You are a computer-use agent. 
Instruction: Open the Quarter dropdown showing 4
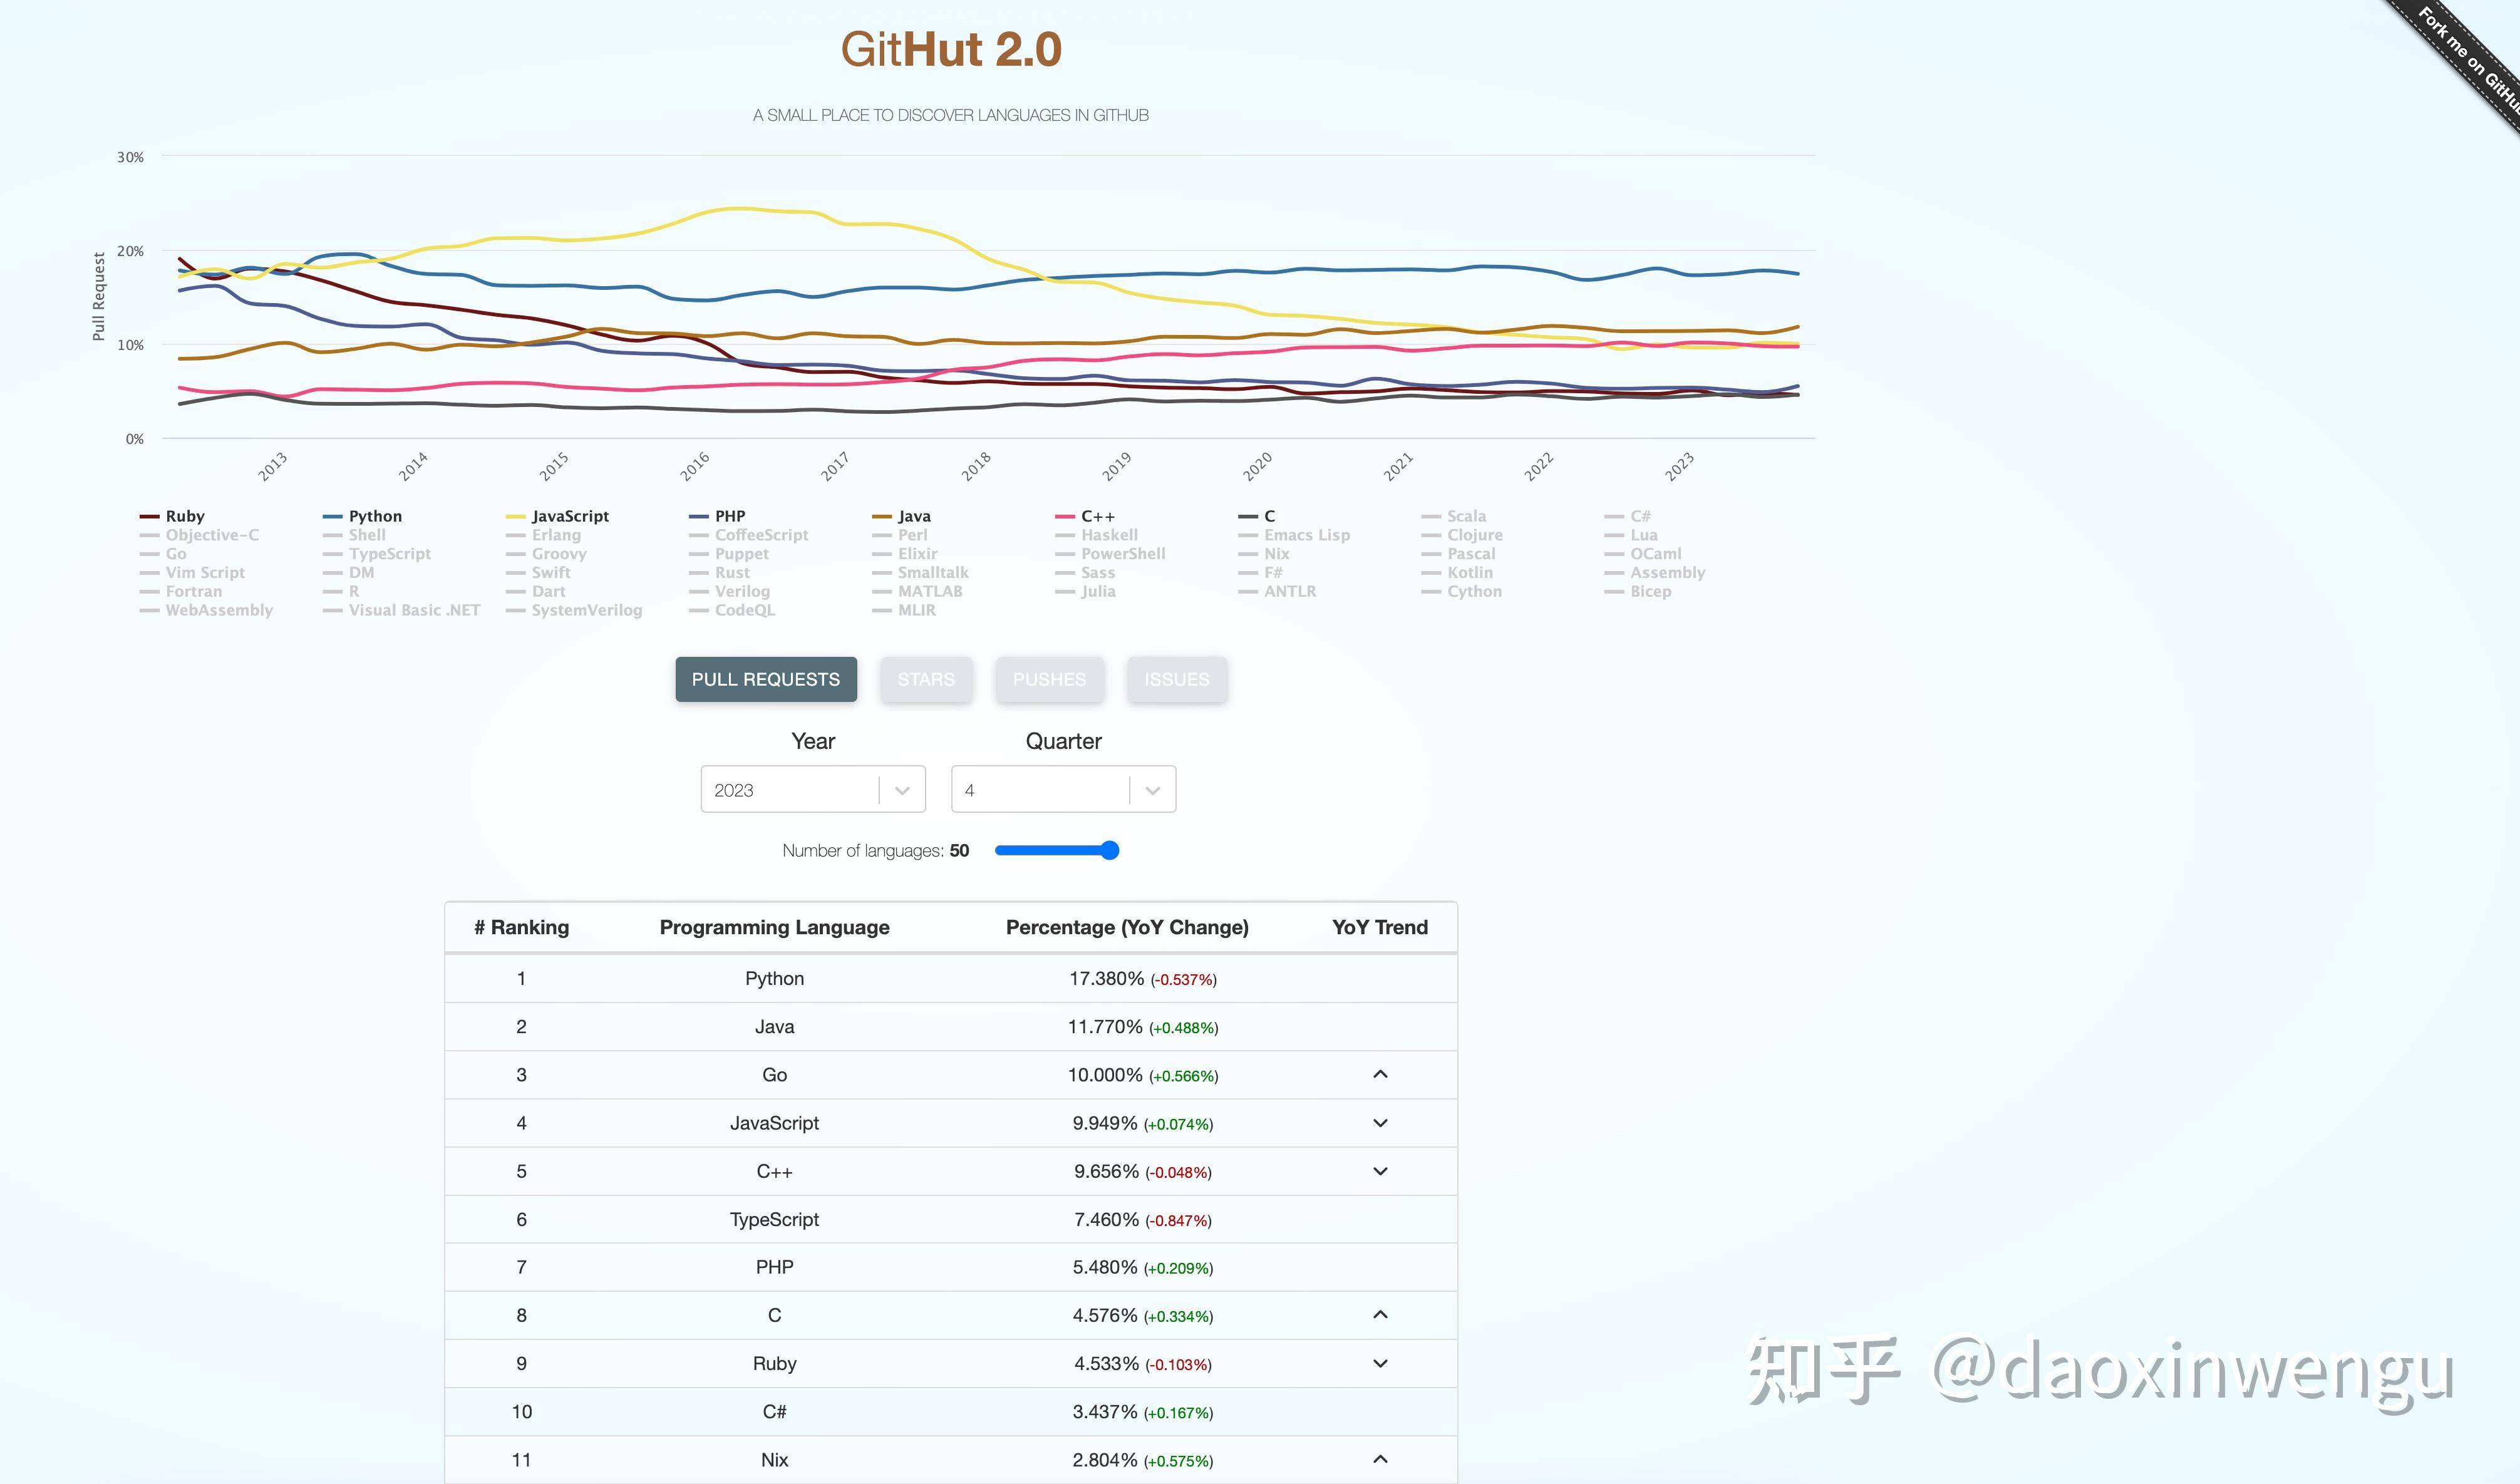pyautogui.click(x=1063, y=790)
